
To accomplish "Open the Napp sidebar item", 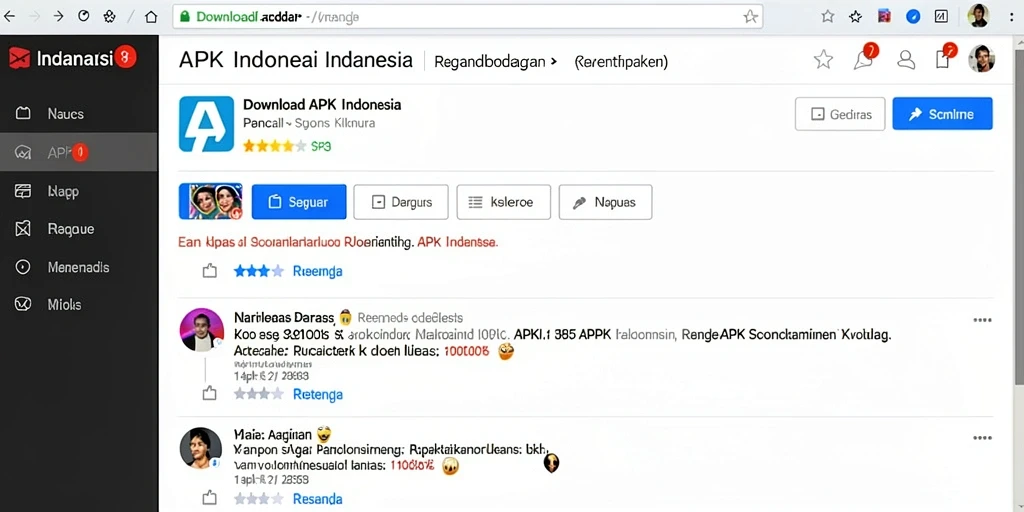I will (78, 191).
